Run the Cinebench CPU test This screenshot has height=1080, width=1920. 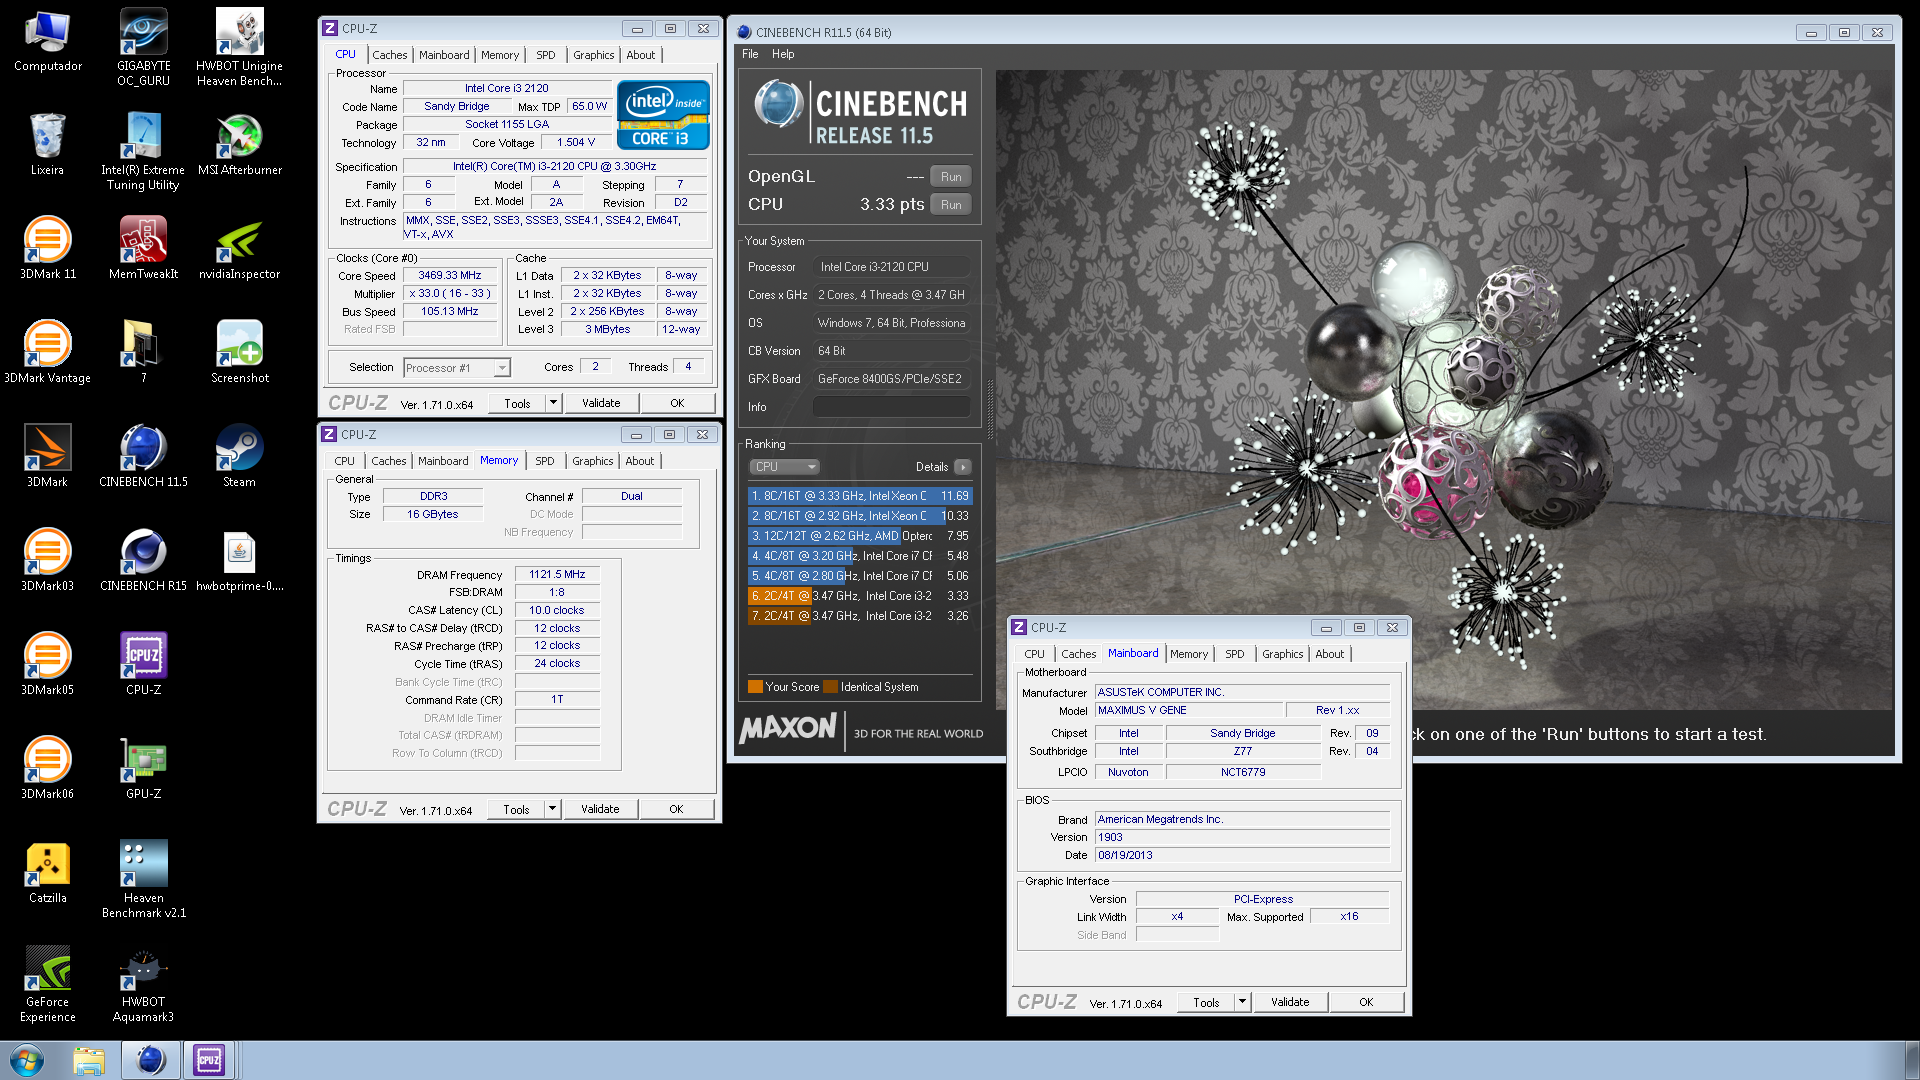point(951,205)
